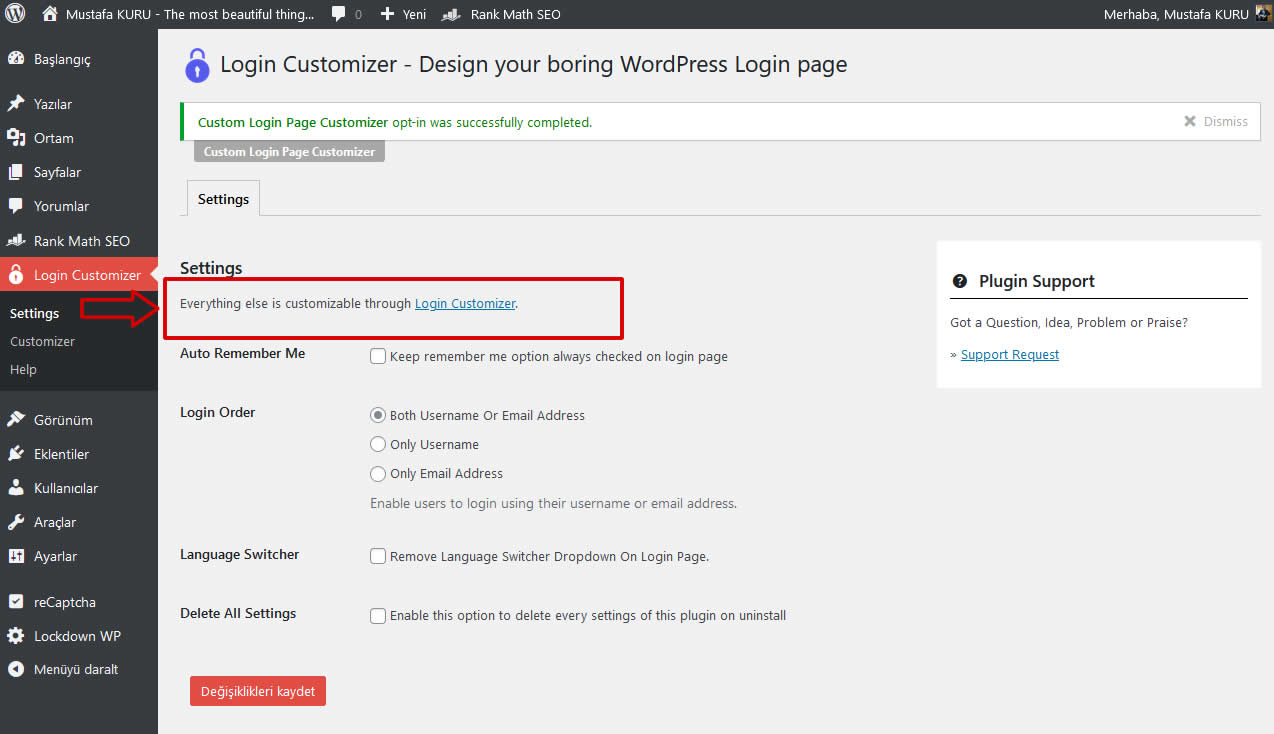1274x734 pixels.
Task: Open the WordPress logo menu
Action: click(15, 14)
